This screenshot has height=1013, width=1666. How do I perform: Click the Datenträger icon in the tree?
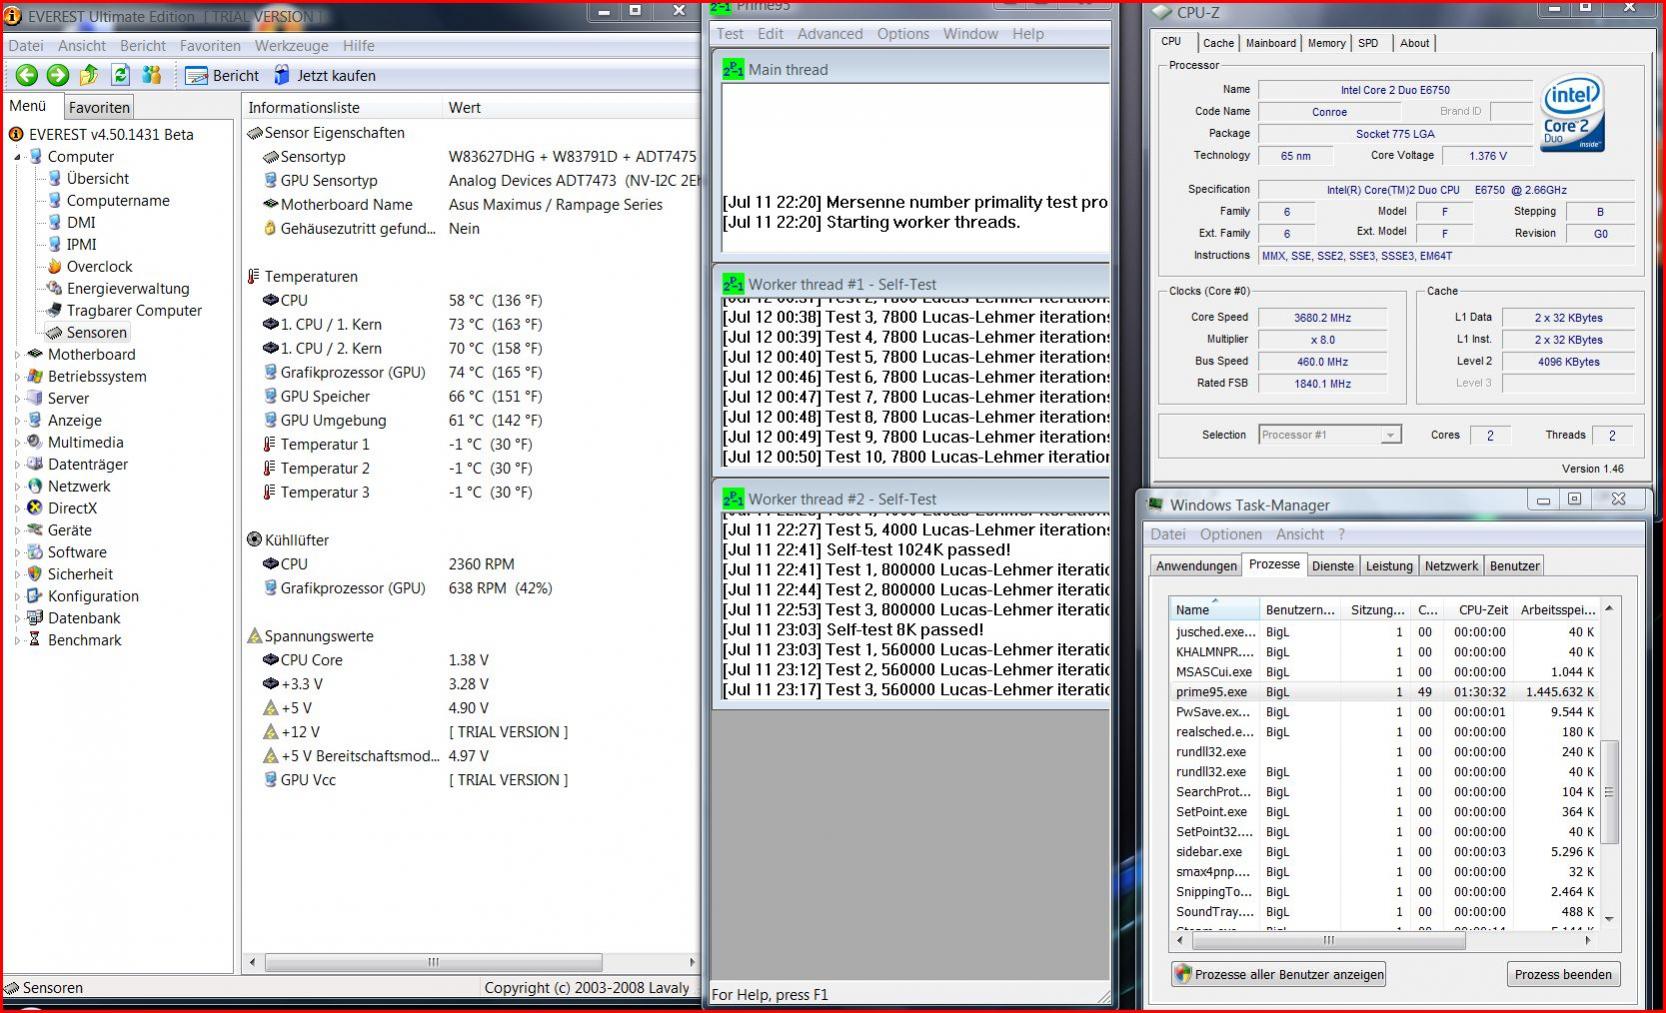point(35,464)
